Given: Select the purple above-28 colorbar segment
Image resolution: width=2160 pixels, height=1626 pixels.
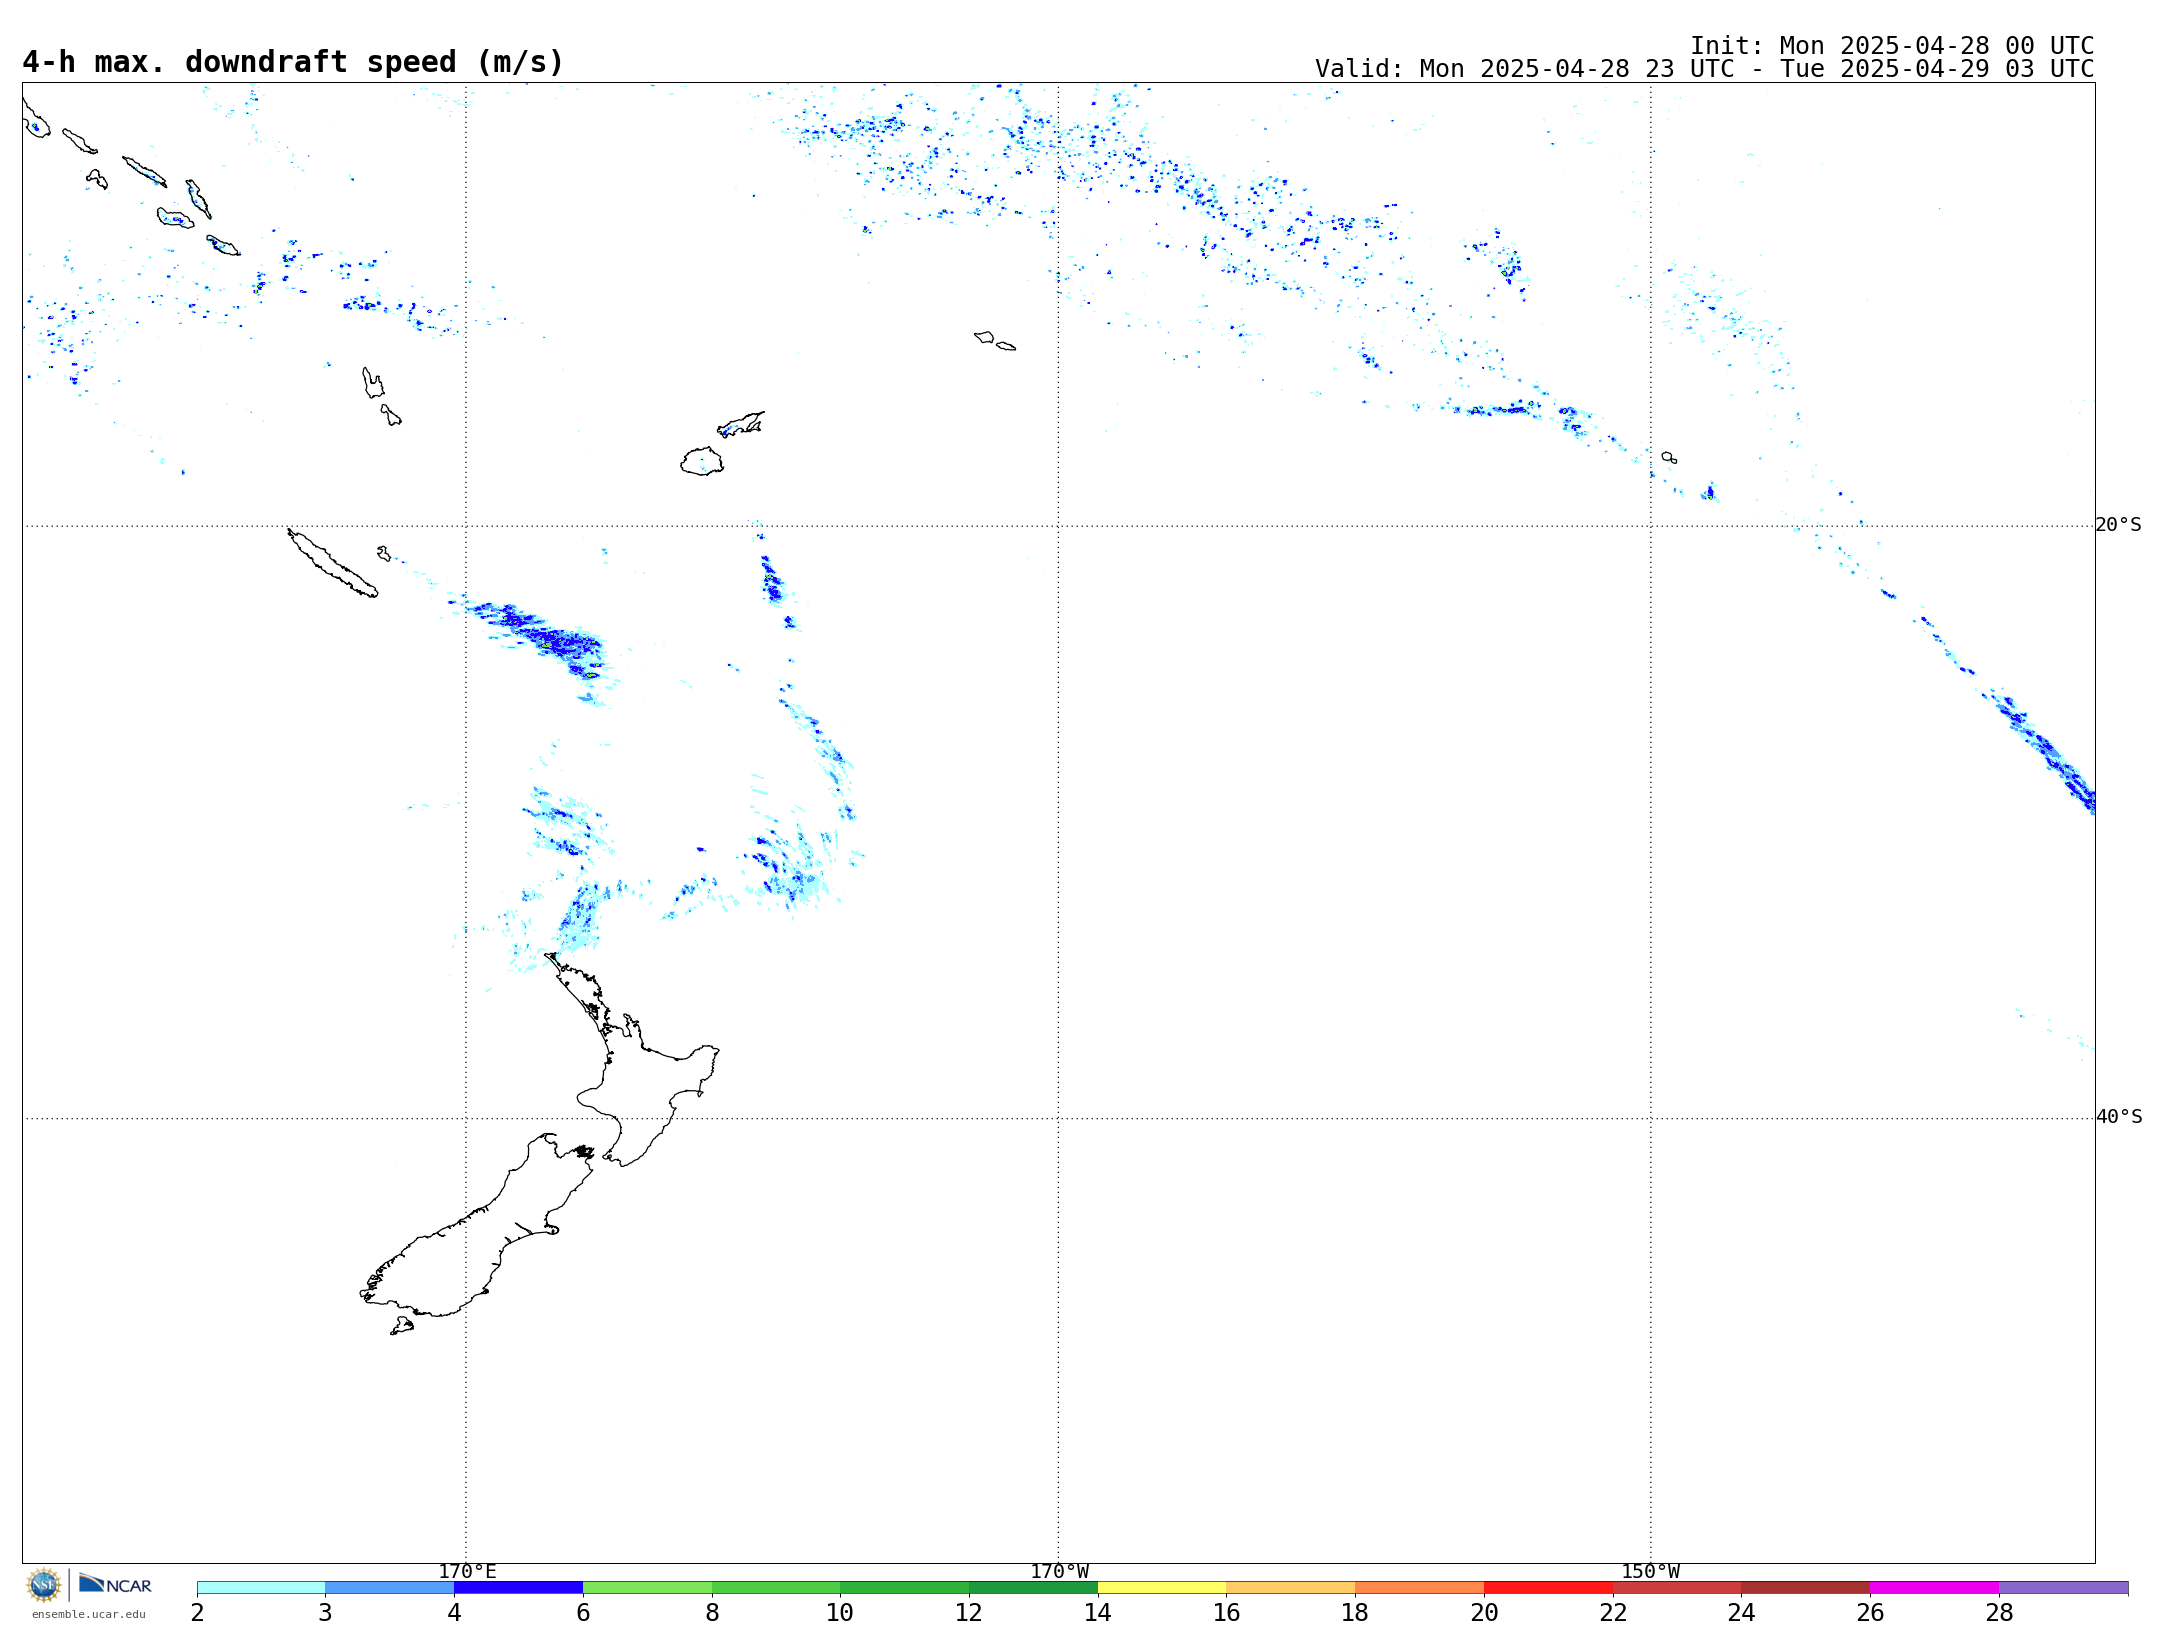Looking at the screenshot, I should click(x=2064, y=1588).
